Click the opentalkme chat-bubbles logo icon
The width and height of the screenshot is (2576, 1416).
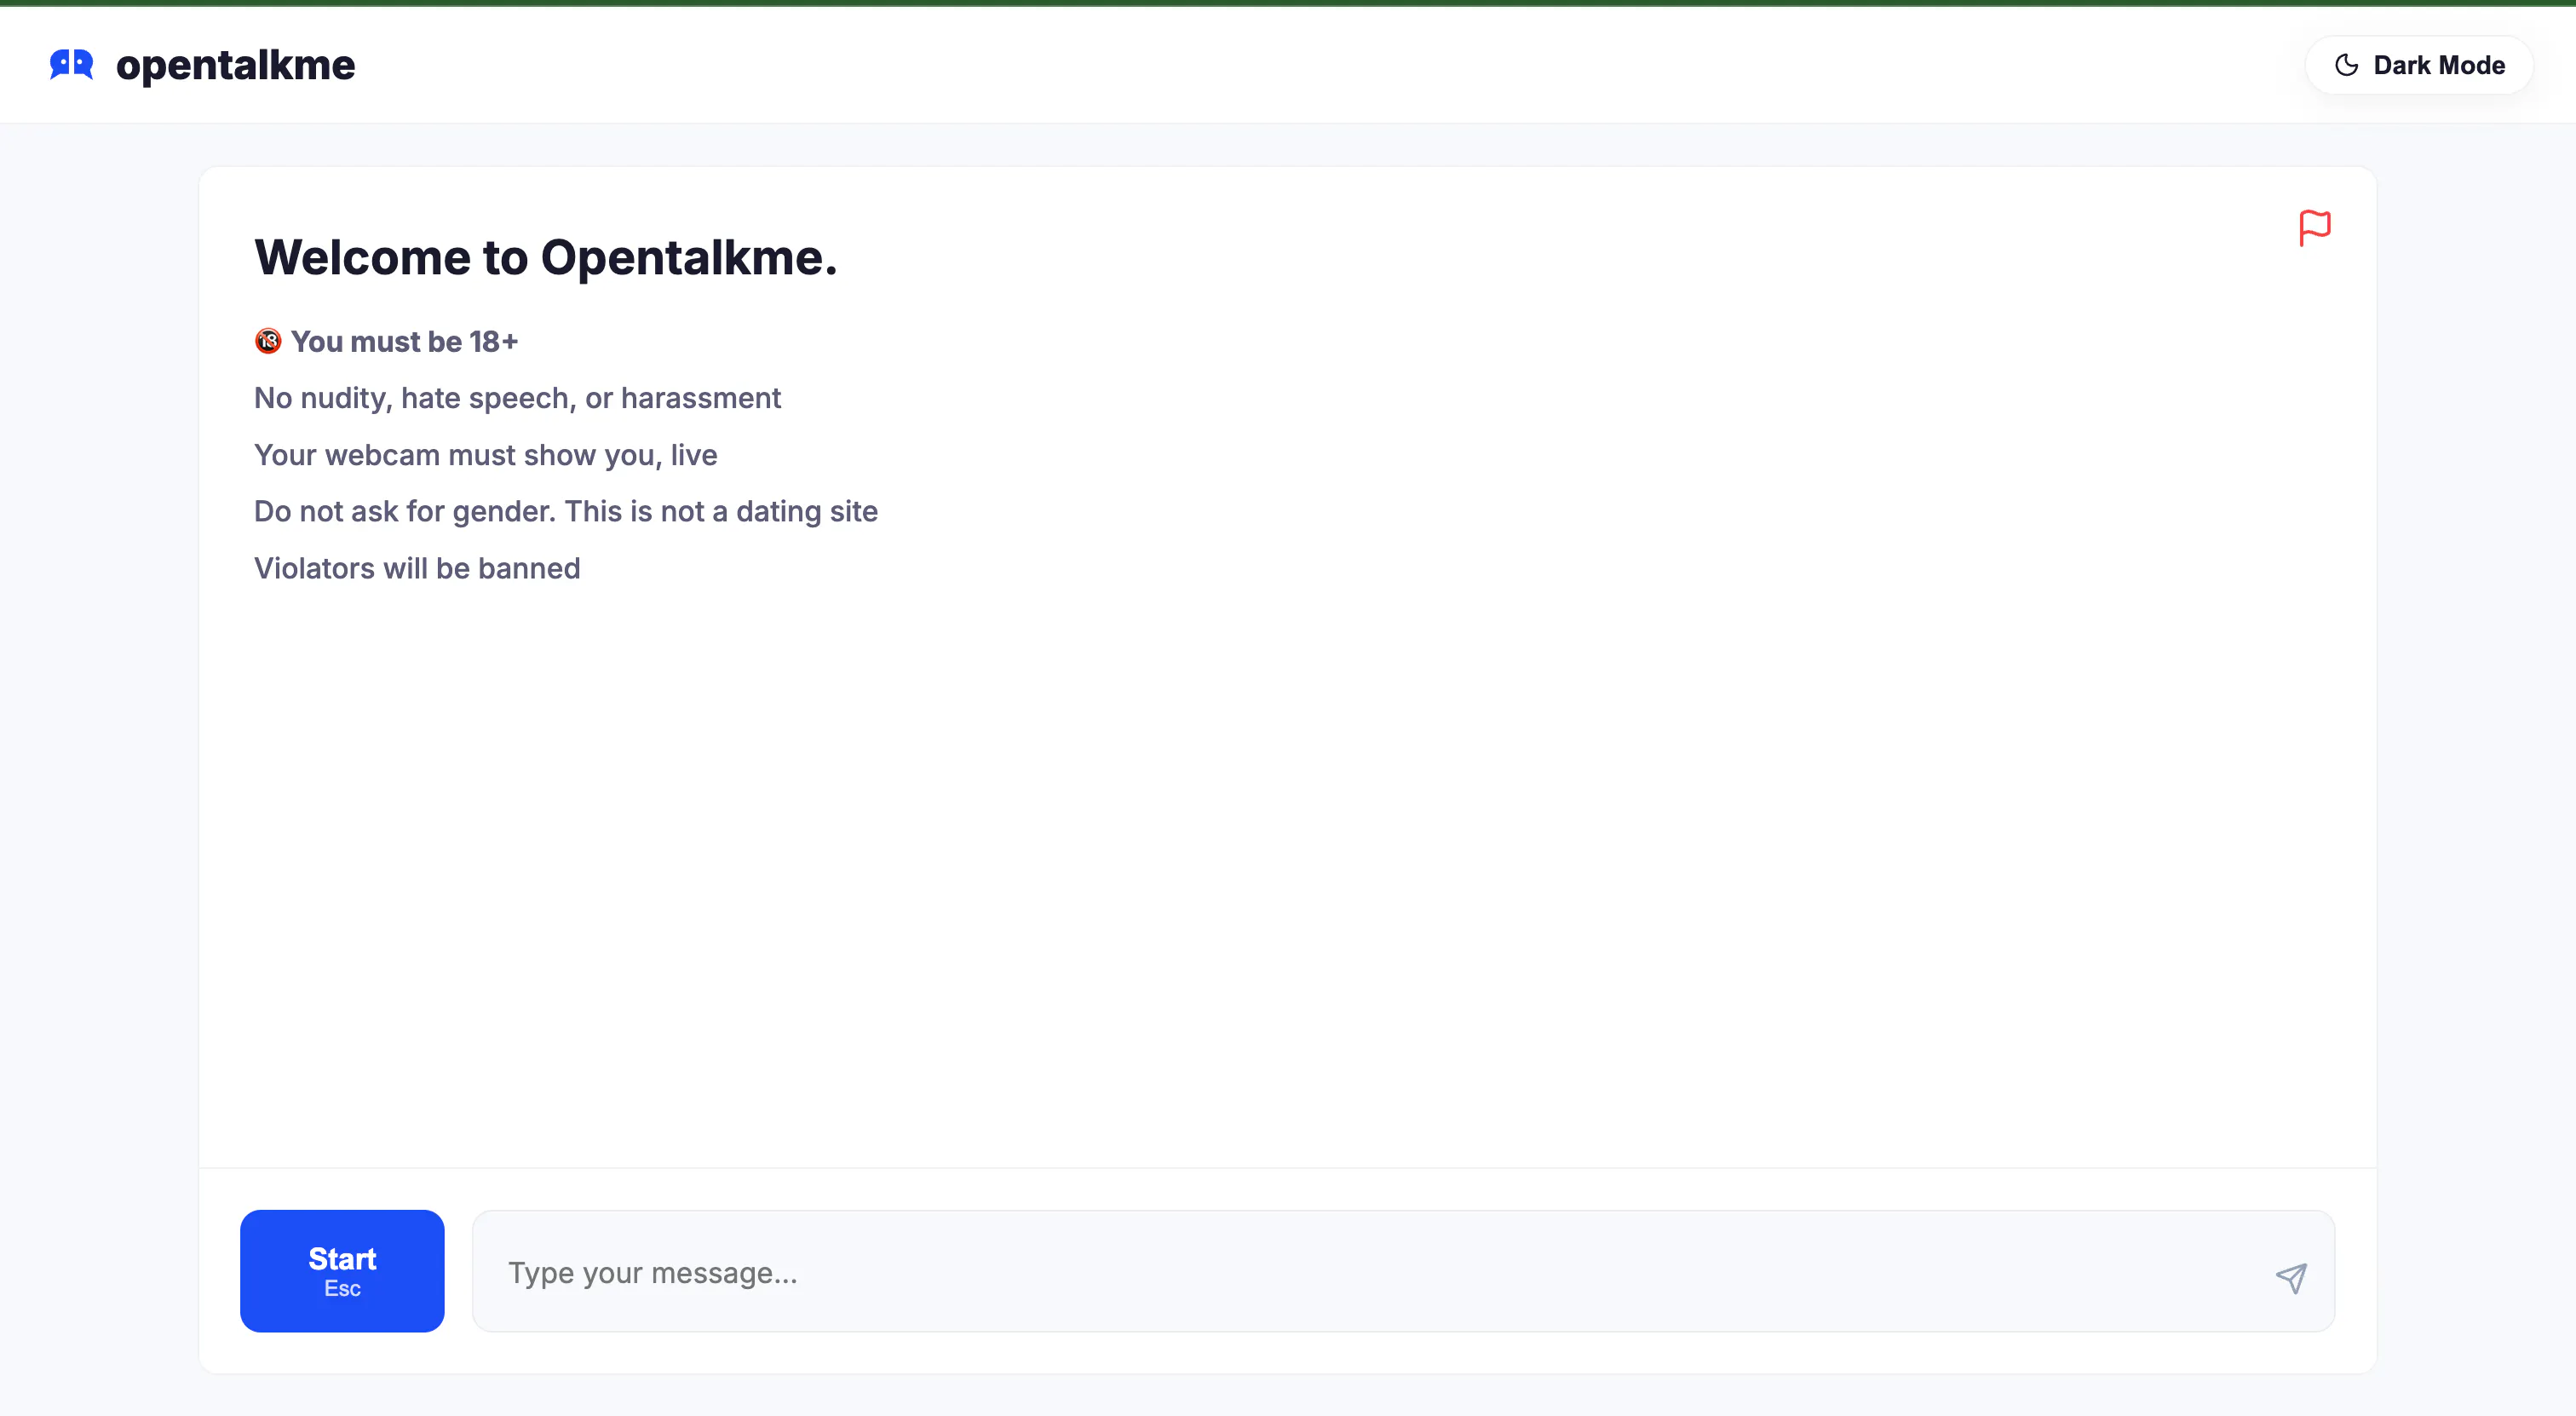(72, 65)
